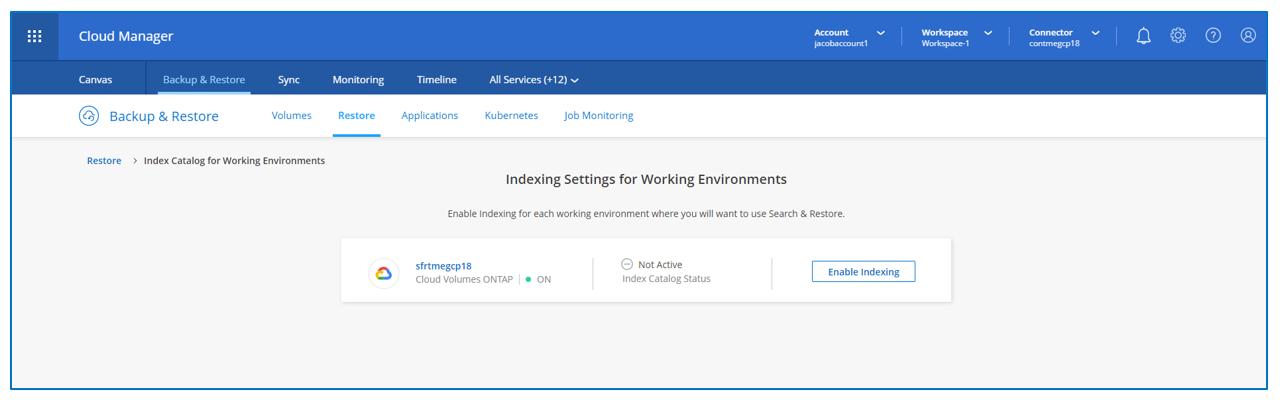1282x405 pixels.
Task: Open the user profile icon
Action: (1248, 36)
